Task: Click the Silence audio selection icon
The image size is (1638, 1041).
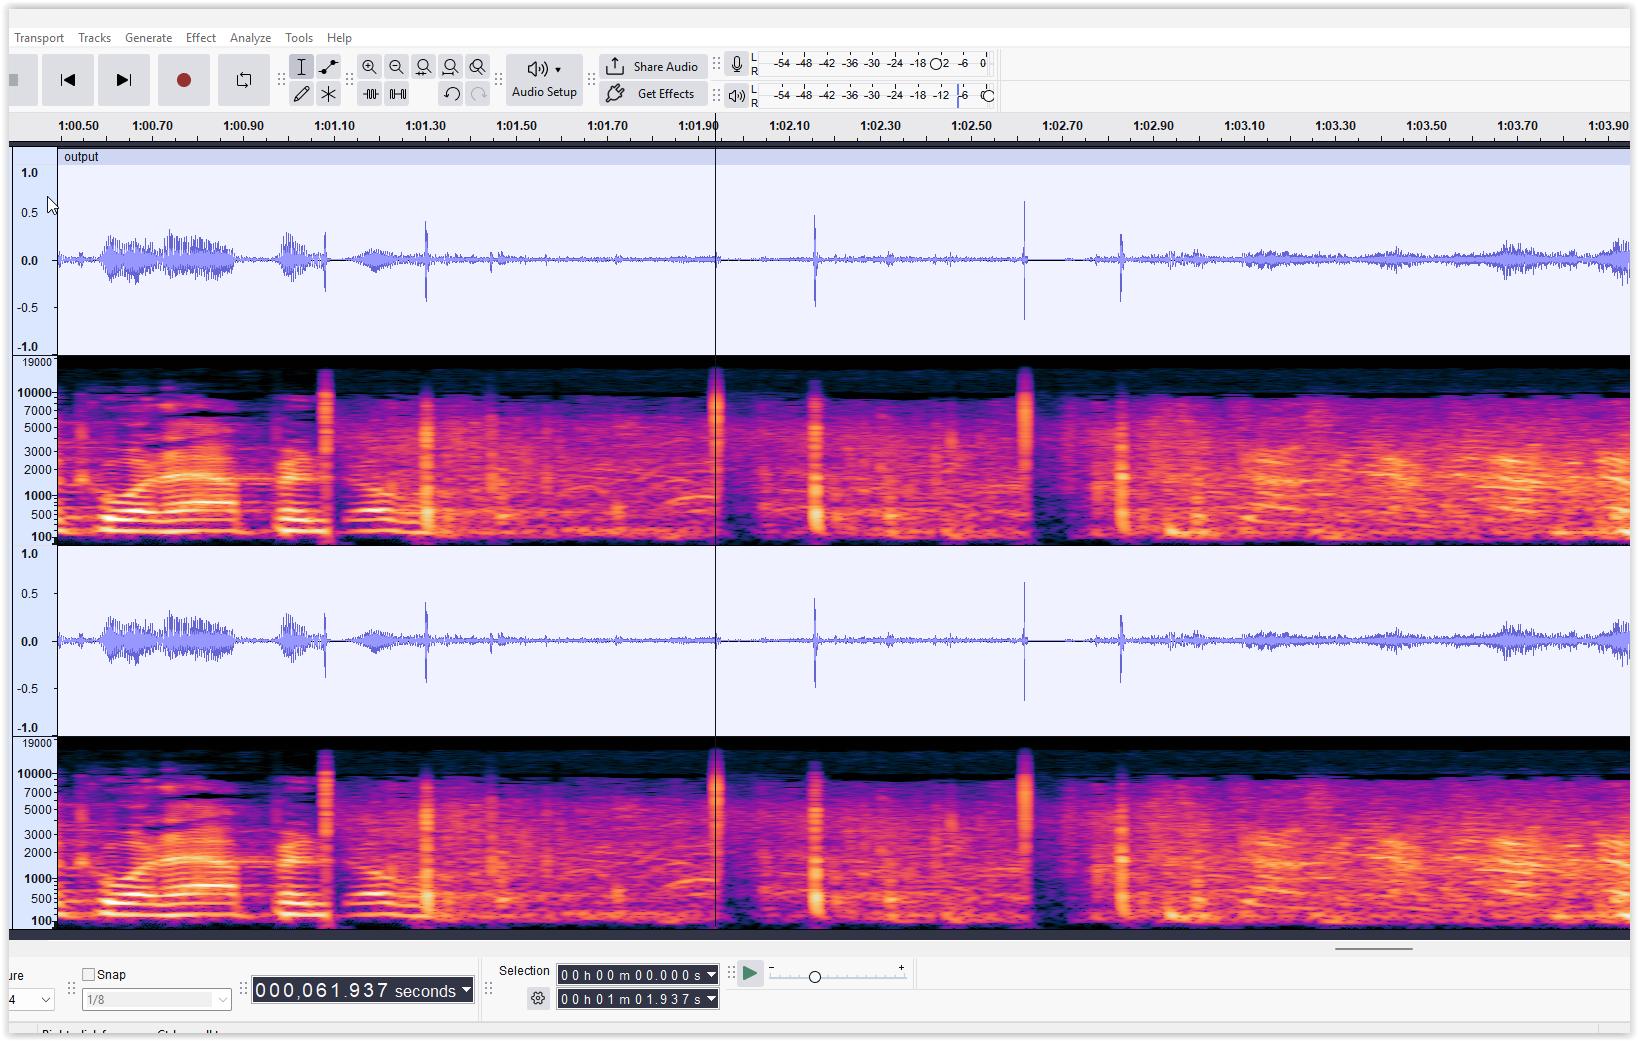Action: 398,94
